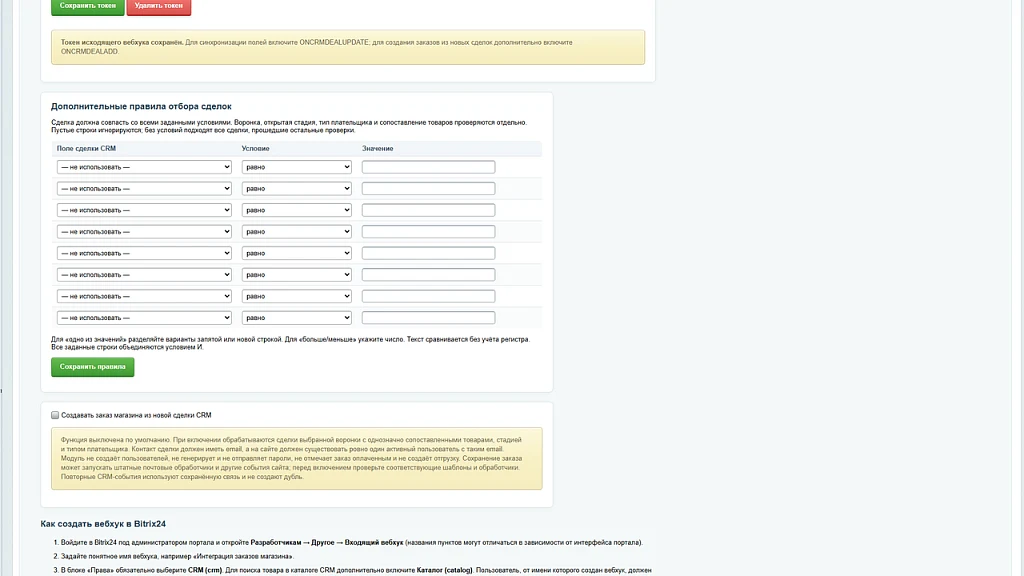Open the равно condition dropdown in the fourth rule row
This screenshot has width=1024, height=576.
(x=296, y=232)
